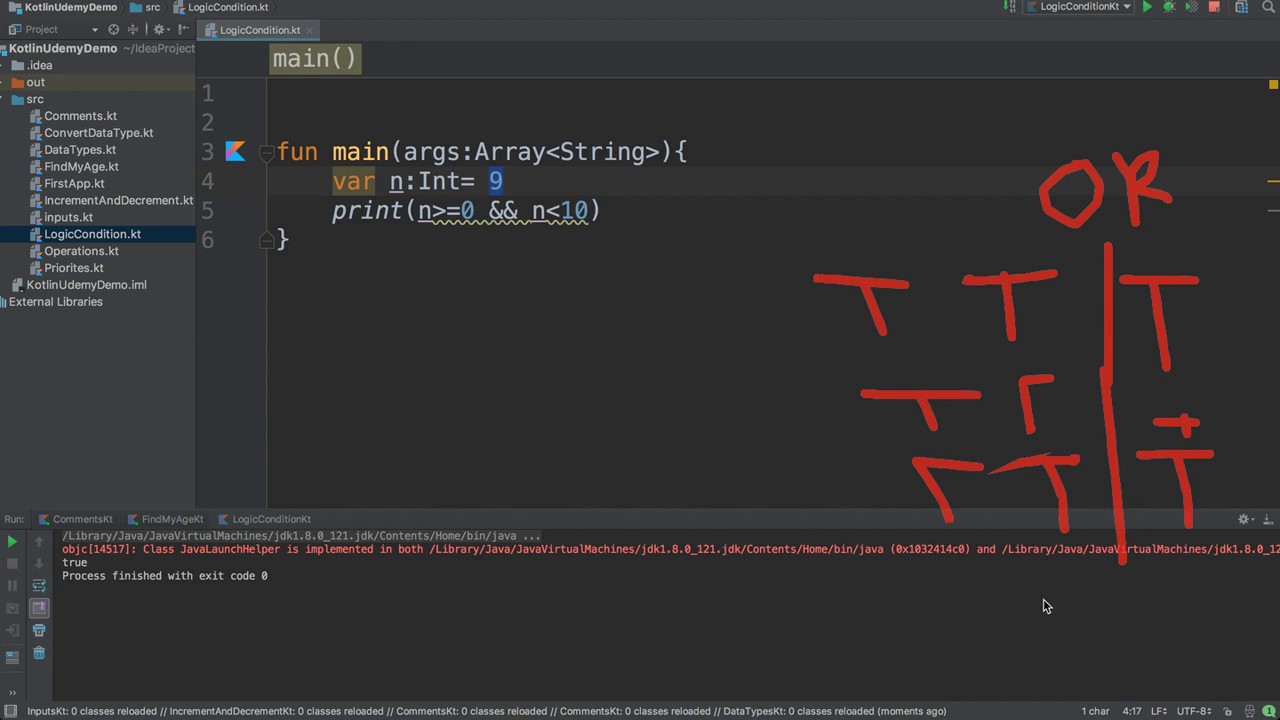1280x720 pixels.
Task: Open Comments.kt in the project tree
Action: [80, 116]
